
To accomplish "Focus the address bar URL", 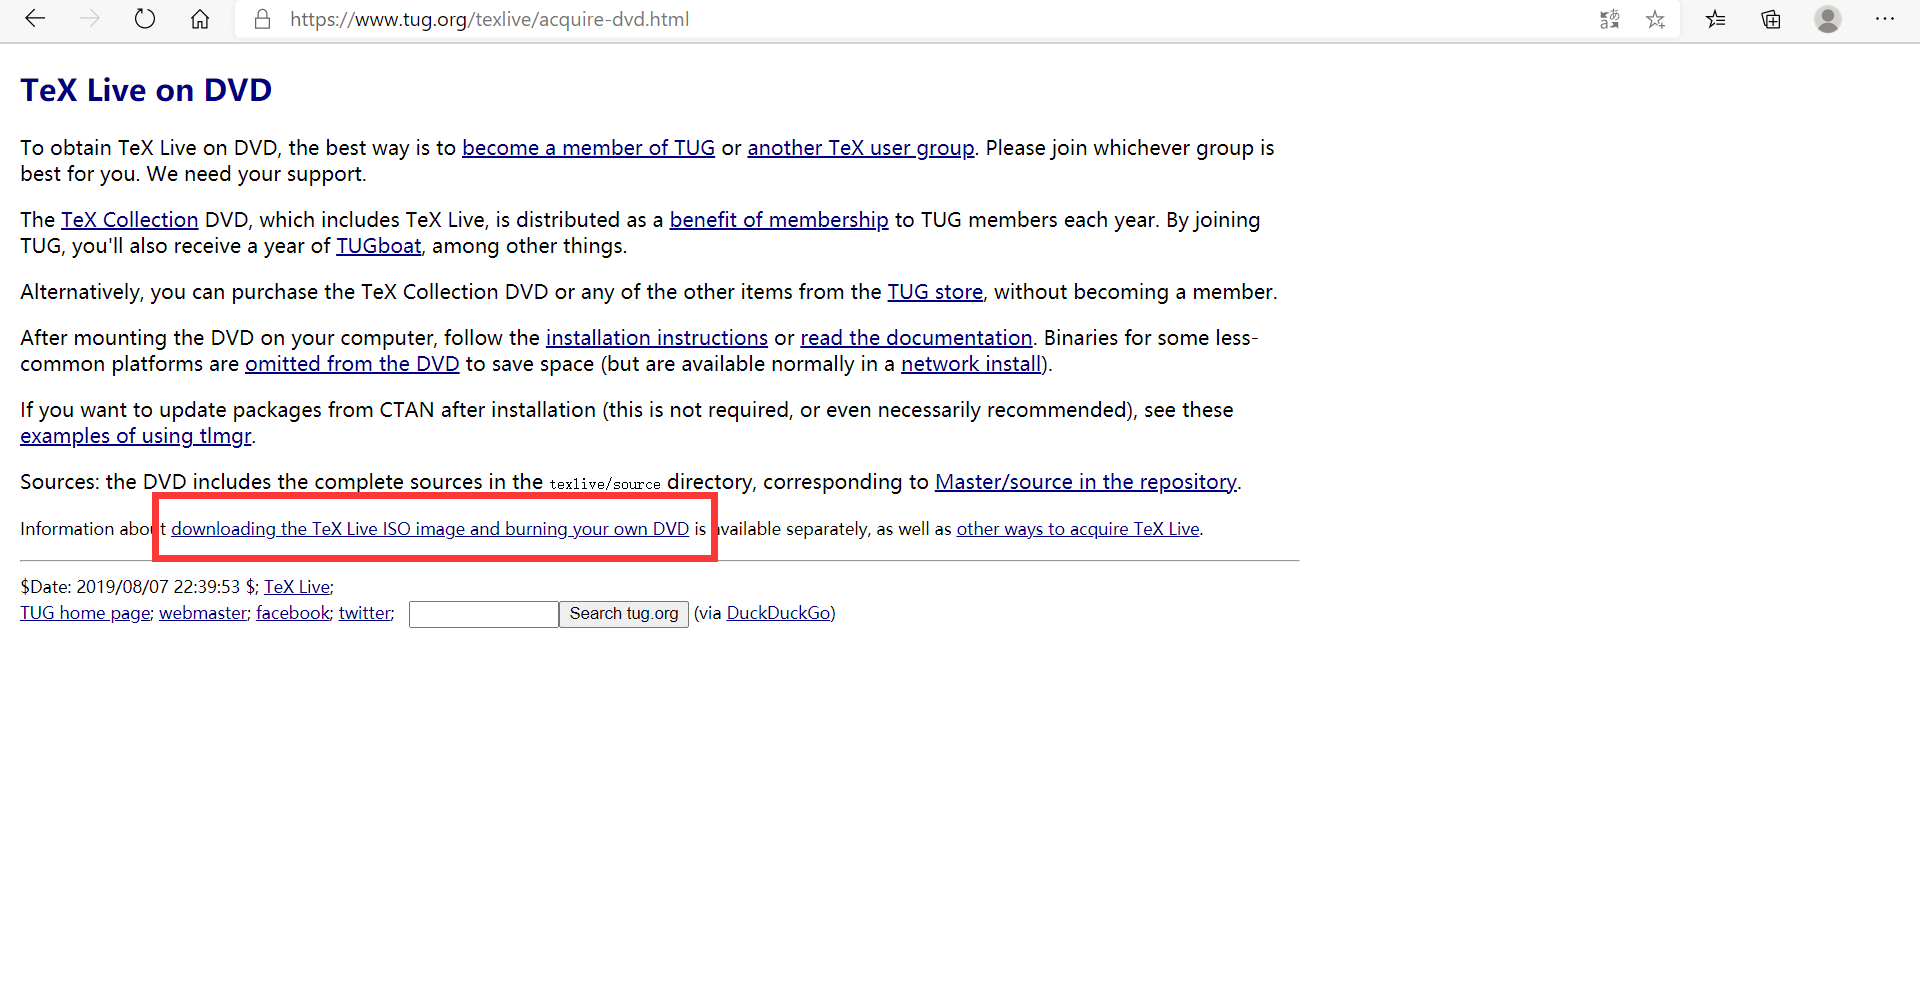I will [x=489, y=19].
